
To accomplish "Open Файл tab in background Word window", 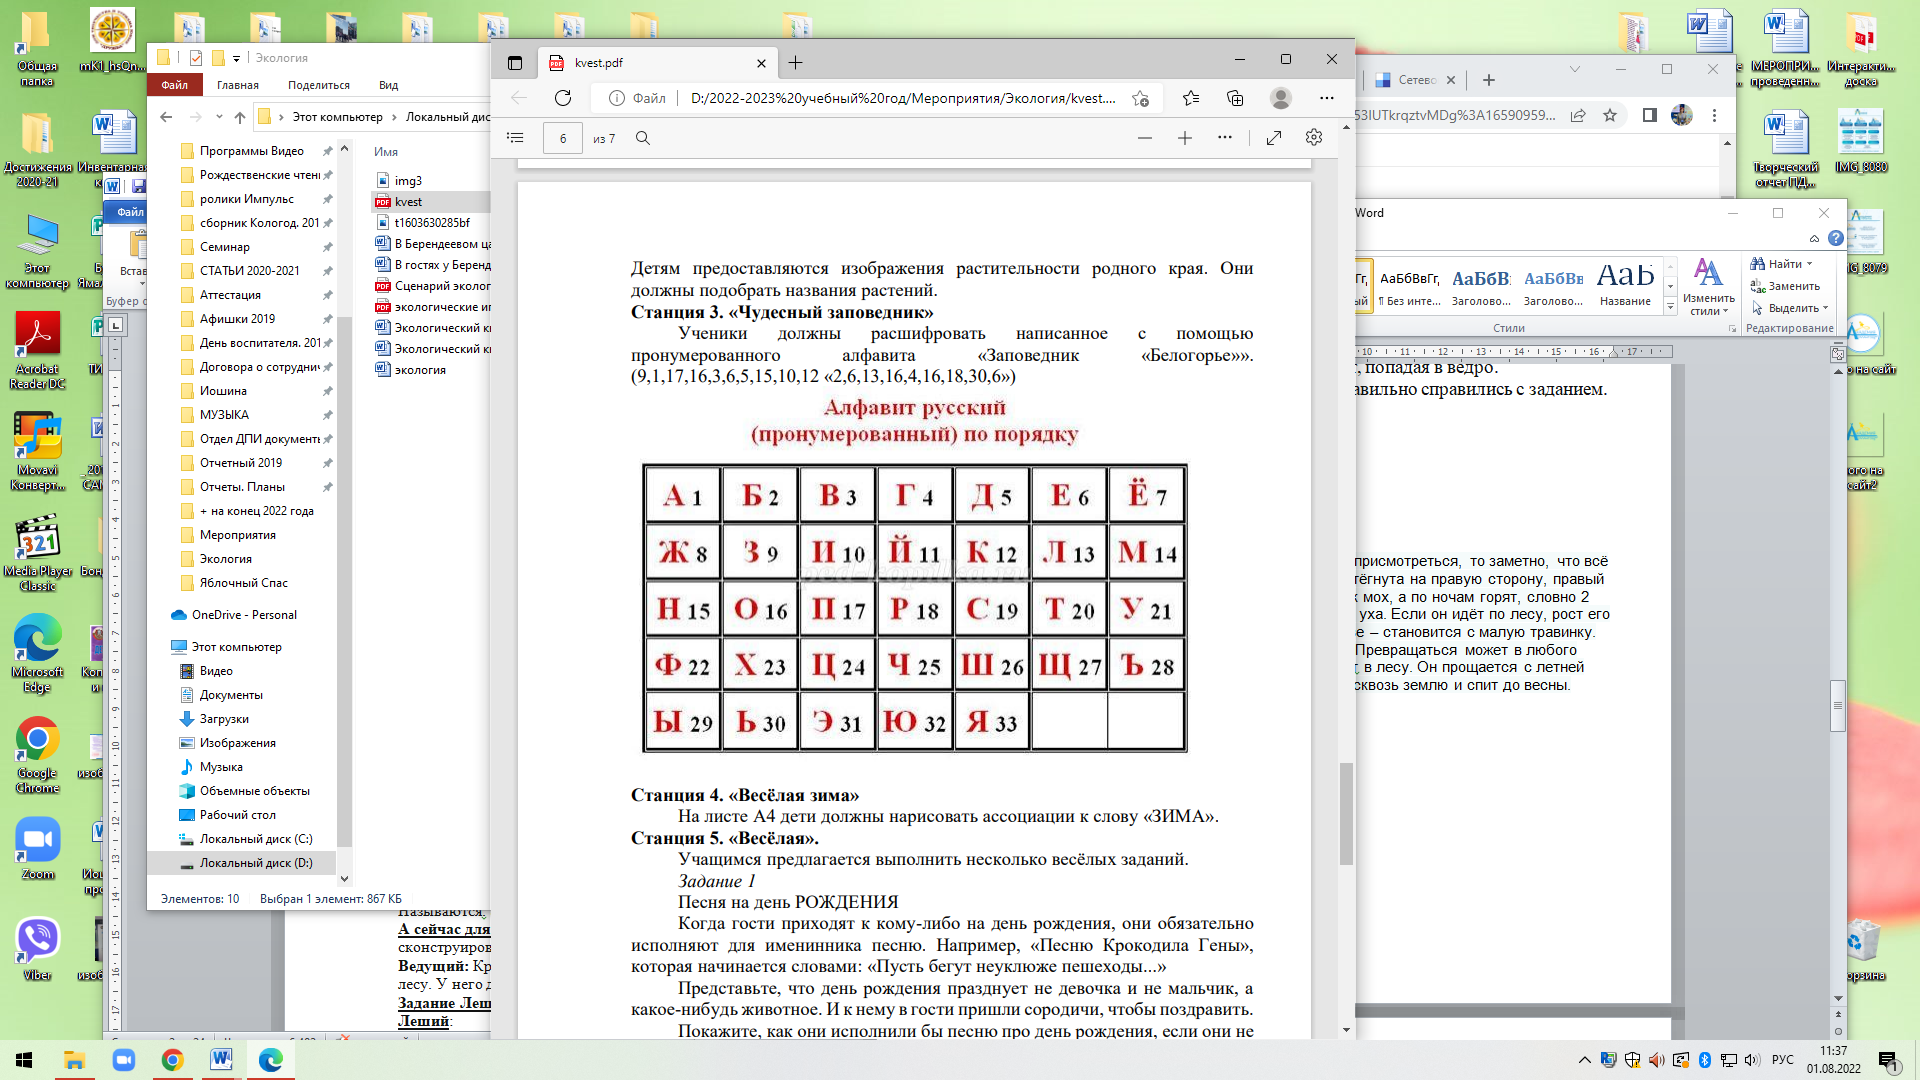I will pos(130,212).
